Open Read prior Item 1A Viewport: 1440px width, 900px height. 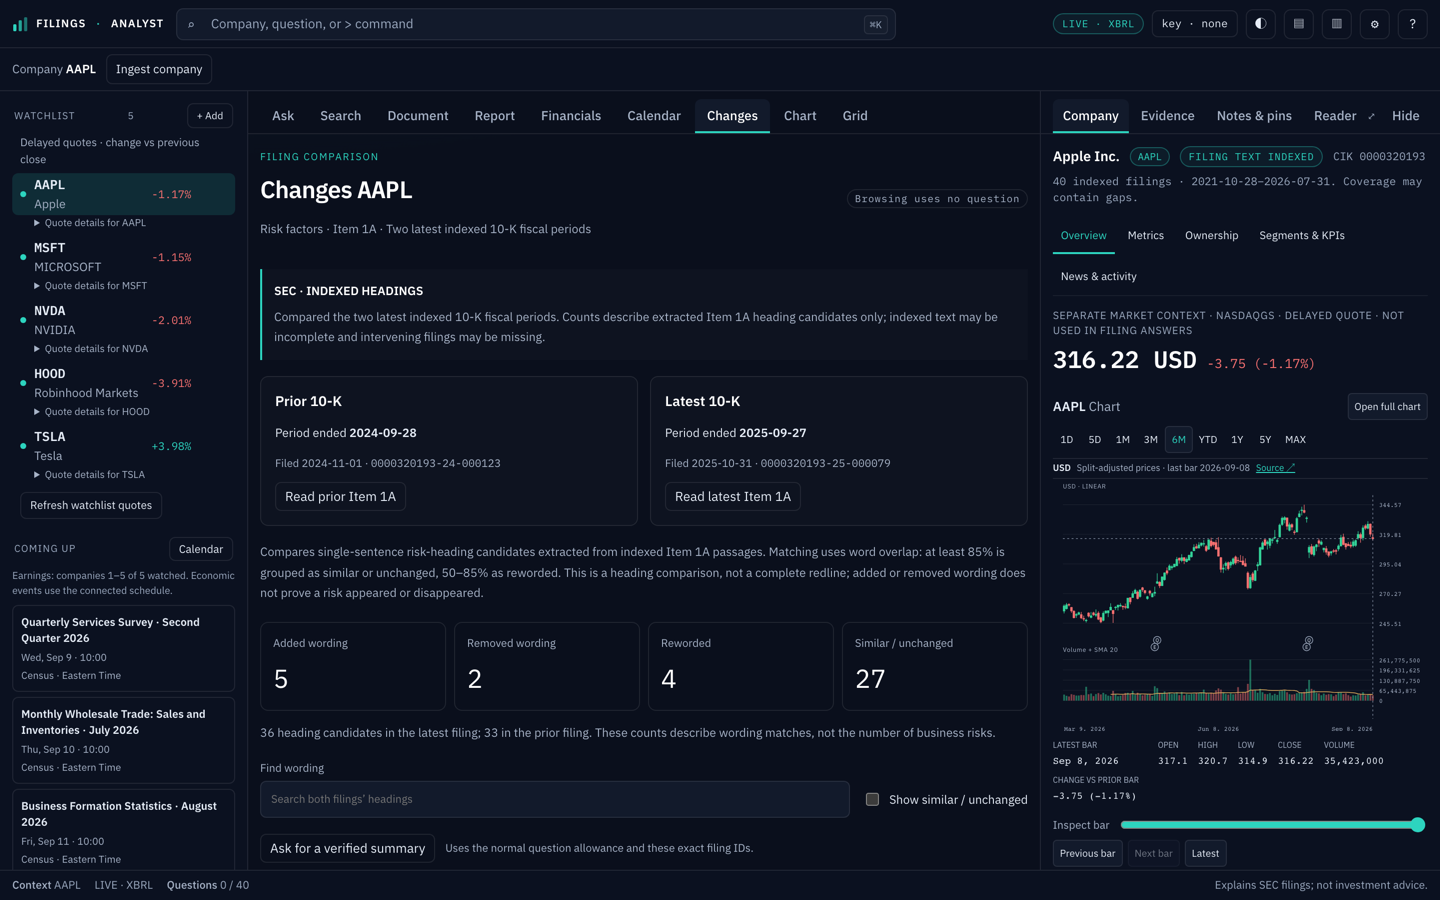pyautogui.click(x=340, y=497)
